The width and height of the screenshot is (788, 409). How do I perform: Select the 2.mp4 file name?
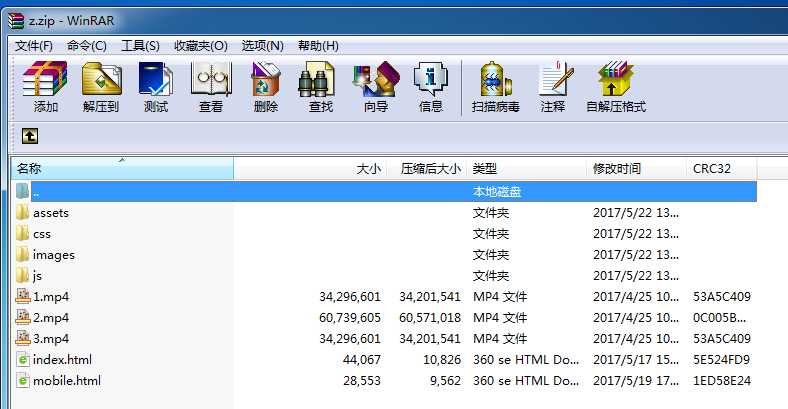pos(51,318)
